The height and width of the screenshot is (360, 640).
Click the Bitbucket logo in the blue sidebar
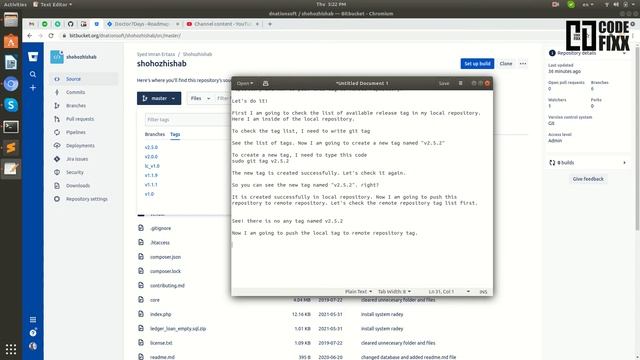tap(33, 57)
